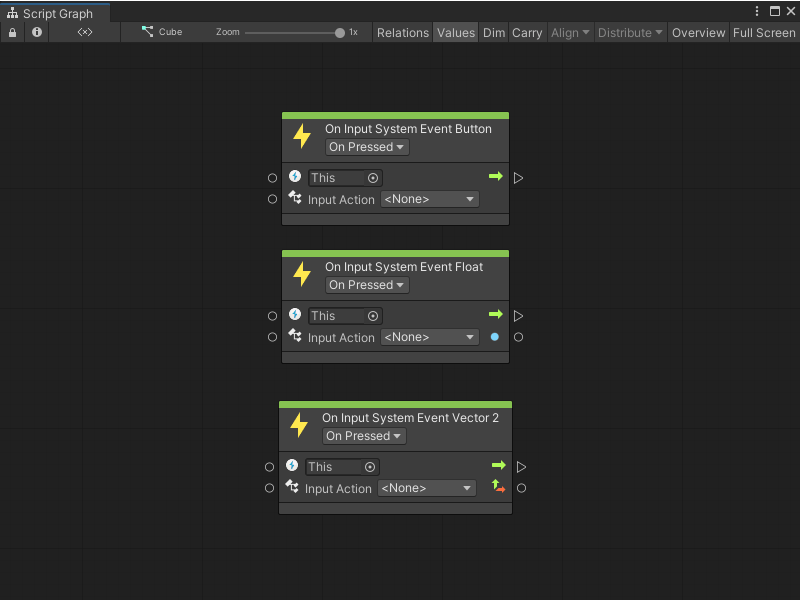The height and width of the screenshot is (600, 800).
Task: Click lightning icon on Event Float node
Action: click(x=302, y=274)
